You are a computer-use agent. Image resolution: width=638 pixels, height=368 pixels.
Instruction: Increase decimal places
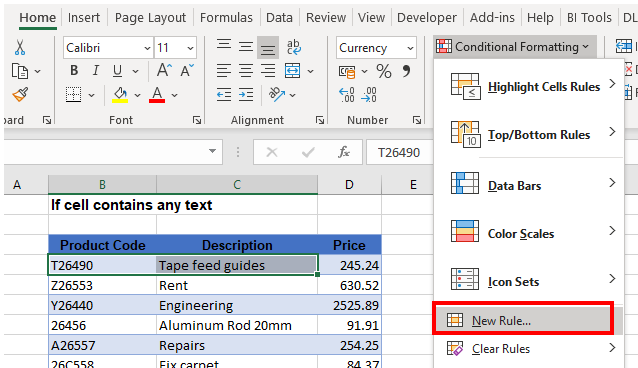point(346,95)
